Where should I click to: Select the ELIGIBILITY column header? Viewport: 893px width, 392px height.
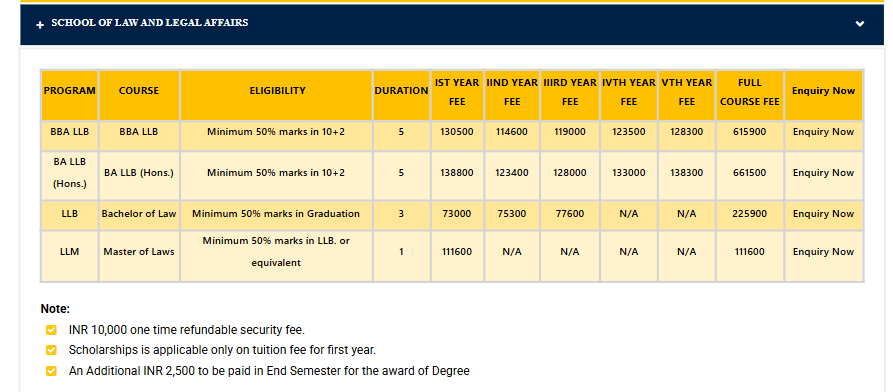277,91
